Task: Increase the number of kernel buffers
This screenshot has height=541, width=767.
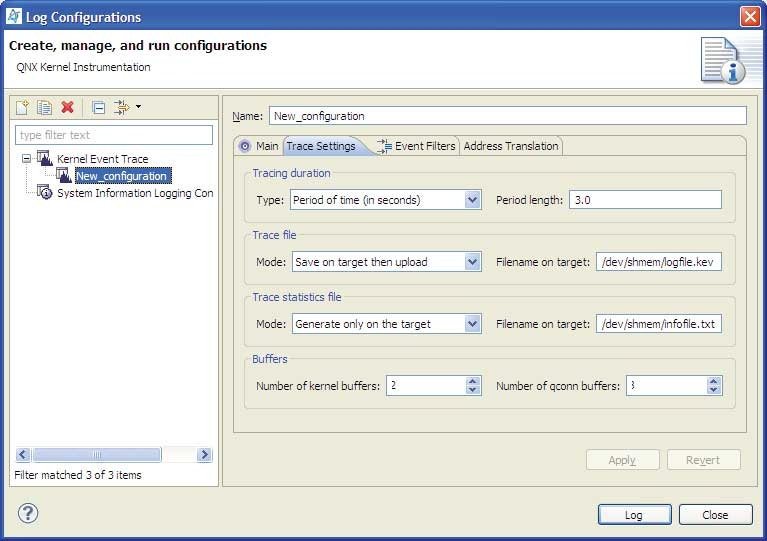Action: (x=473, y=381)
